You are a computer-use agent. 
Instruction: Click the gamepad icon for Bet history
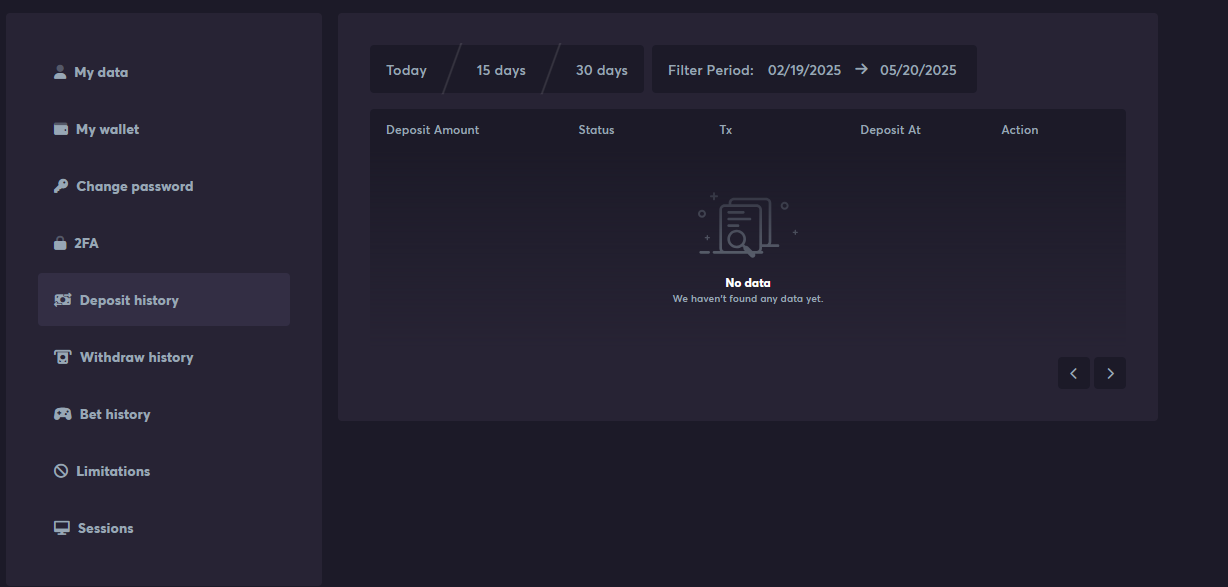pyautogui.click(x=63, y=414)
